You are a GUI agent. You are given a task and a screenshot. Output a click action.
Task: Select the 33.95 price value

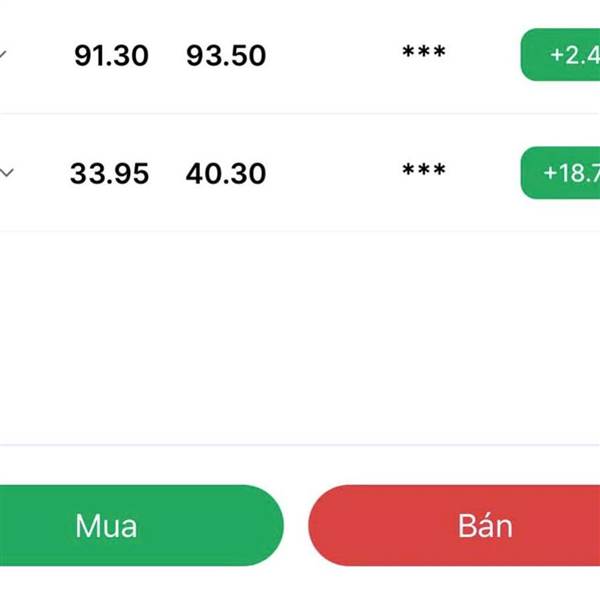pyautogui.click(x=109, y=174)
